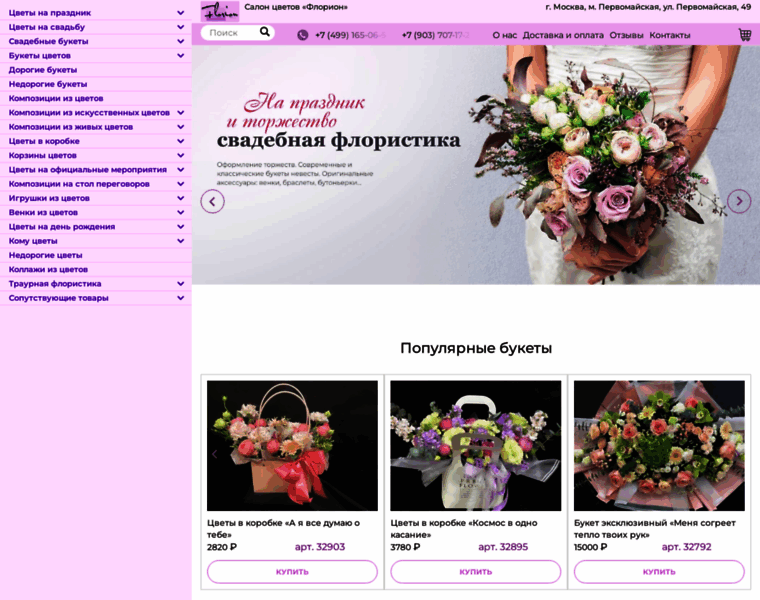Click the search magnifier icon

(265, 32)
